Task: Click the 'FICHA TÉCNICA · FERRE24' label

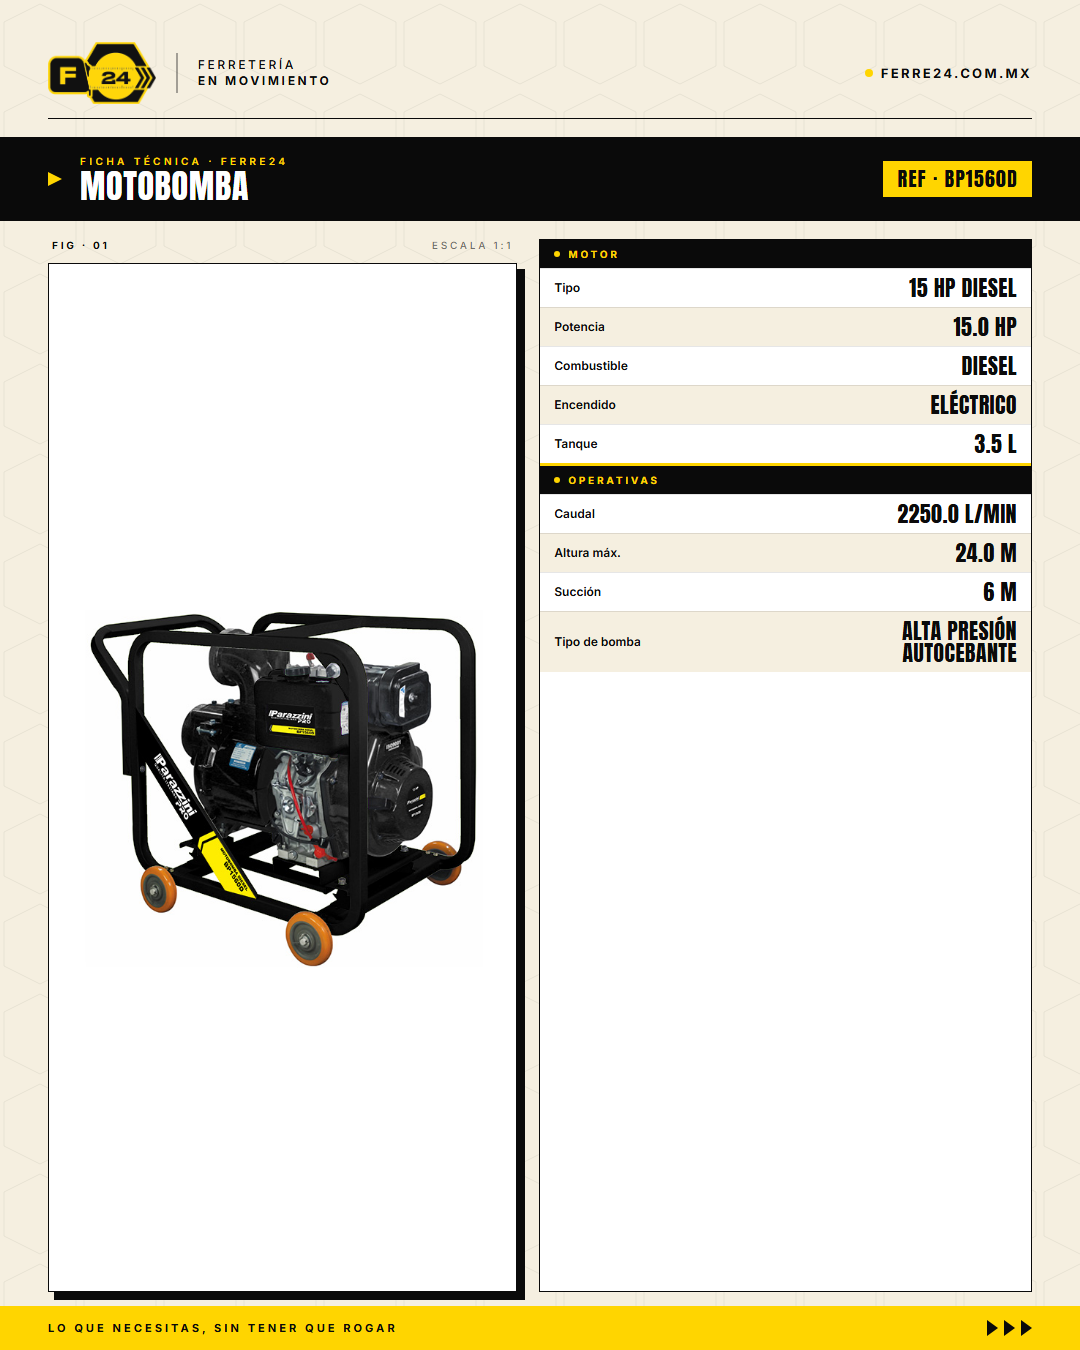Action: point(183,161)
